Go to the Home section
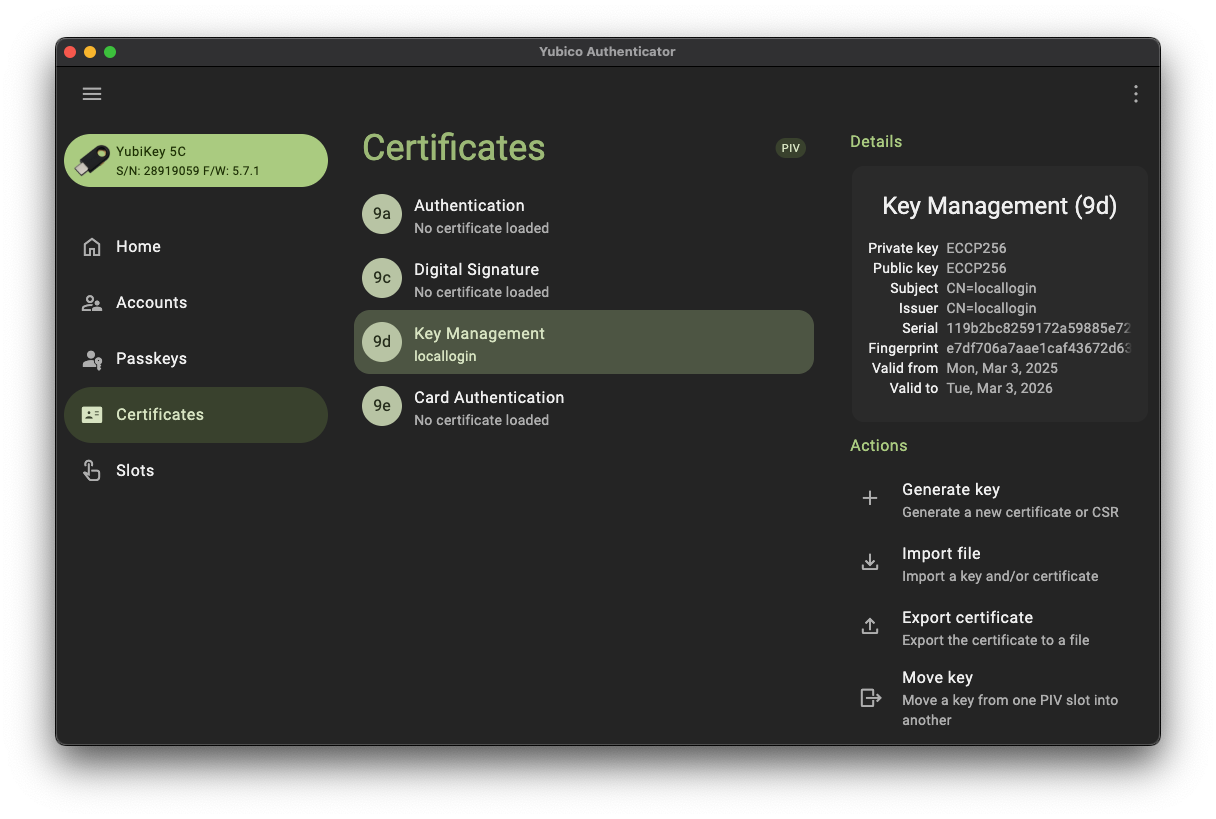This screenshot has height=819, width=1216. pyautogui.click(x=196, y=247)
